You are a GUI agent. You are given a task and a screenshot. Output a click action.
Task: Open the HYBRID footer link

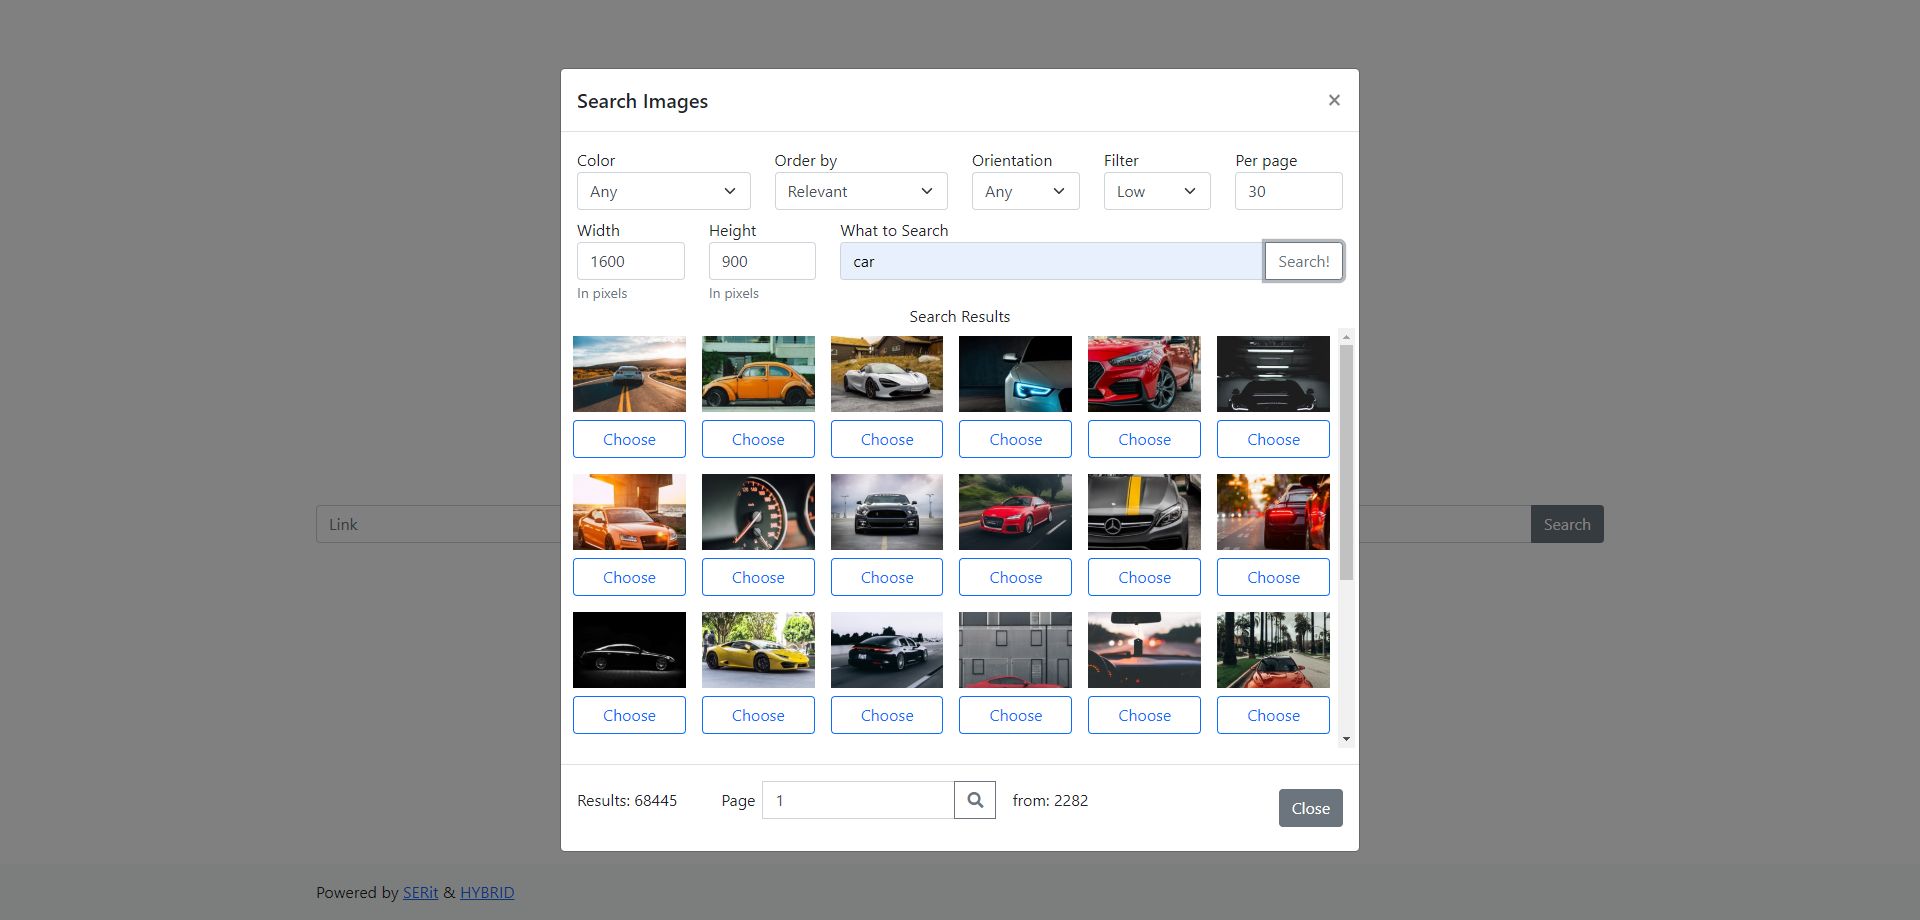(x=487, y=892)
